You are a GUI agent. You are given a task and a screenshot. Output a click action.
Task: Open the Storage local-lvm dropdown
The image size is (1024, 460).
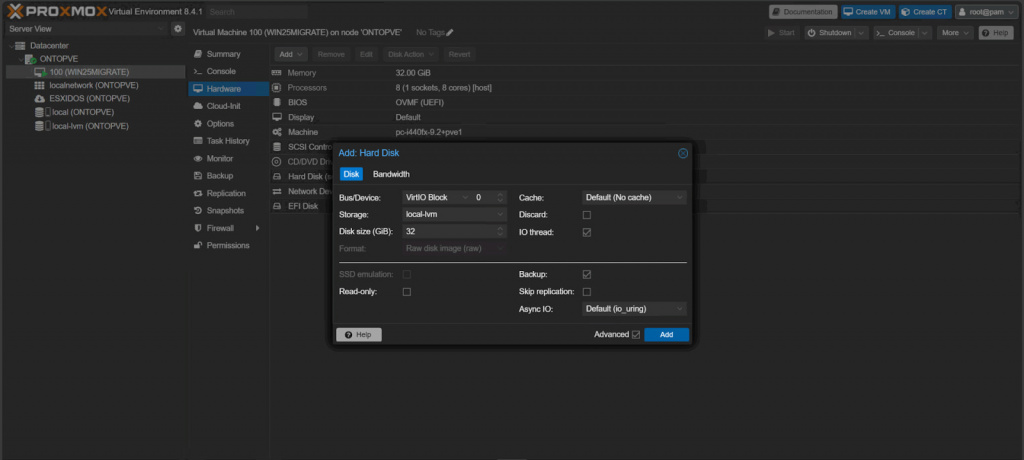[x=454, y=214]
